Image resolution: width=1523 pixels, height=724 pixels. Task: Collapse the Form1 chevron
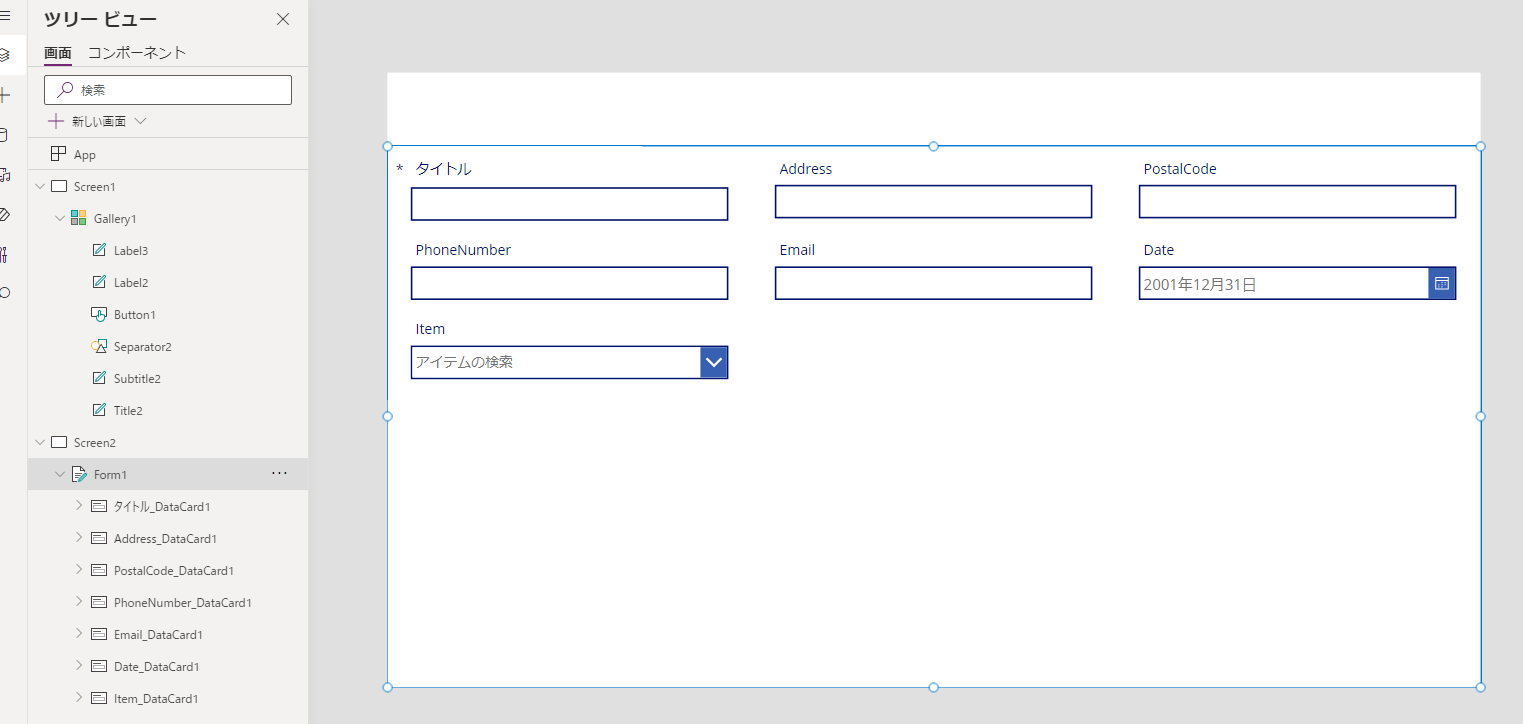60,475
